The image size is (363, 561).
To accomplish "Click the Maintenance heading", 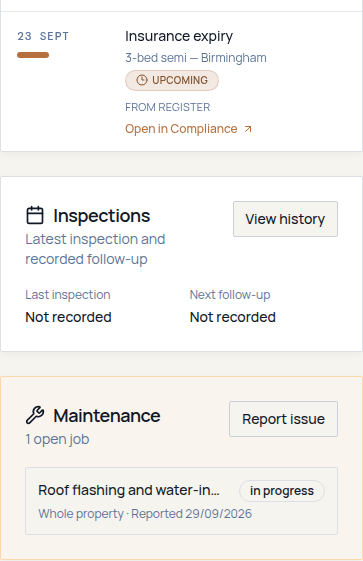I will click(x=107, y=416).
